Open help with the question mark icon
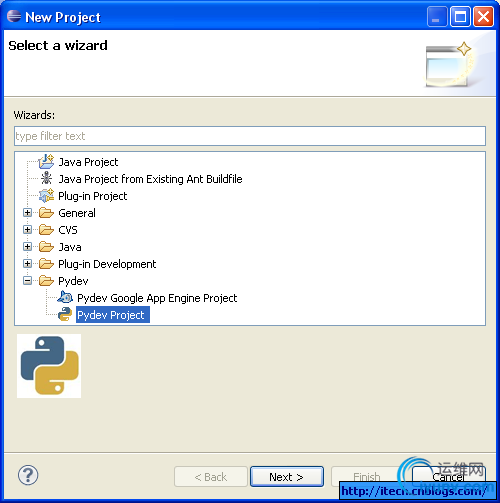The width and height of the screenshot is (500, 503). pos(28,475)
